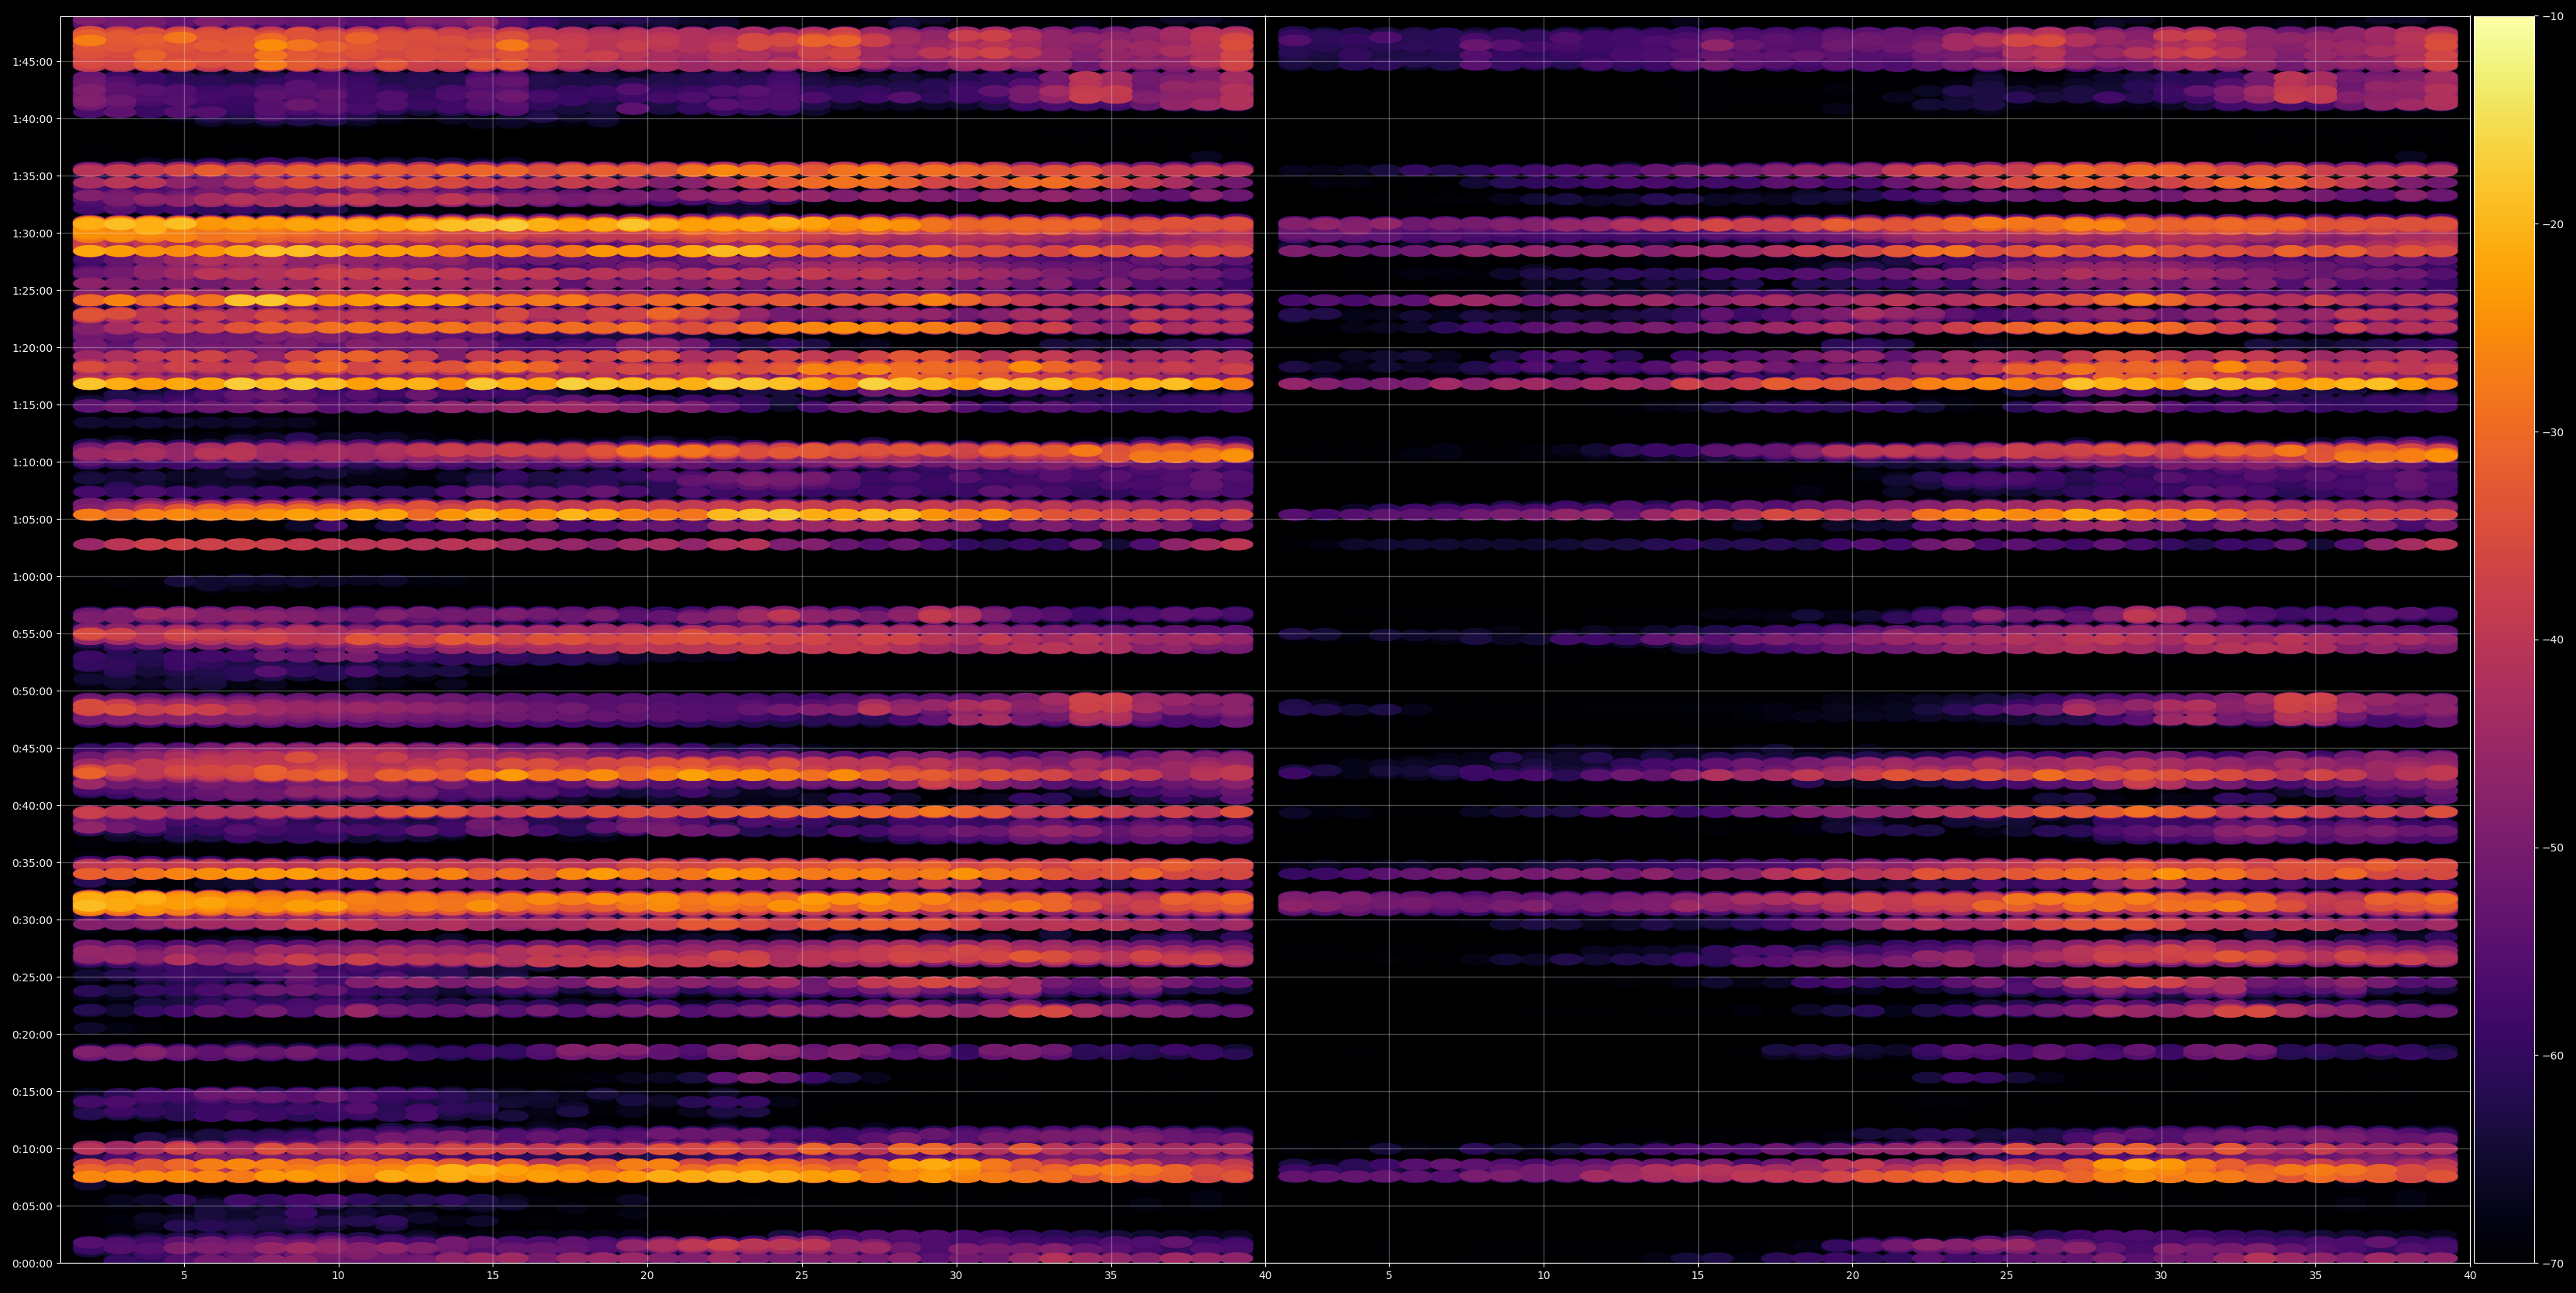Click the 1:25:00 axis label

click(x=32, y=291)
